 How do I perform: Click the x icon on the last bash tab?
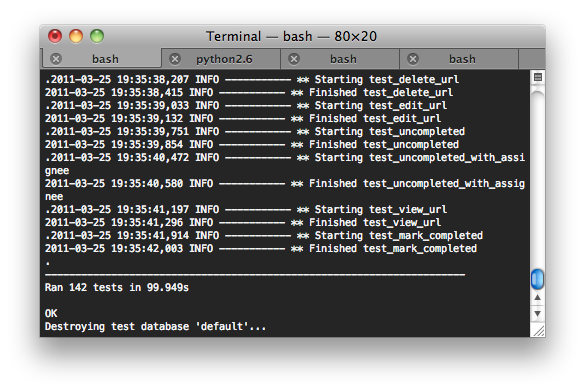pos(413,59)
